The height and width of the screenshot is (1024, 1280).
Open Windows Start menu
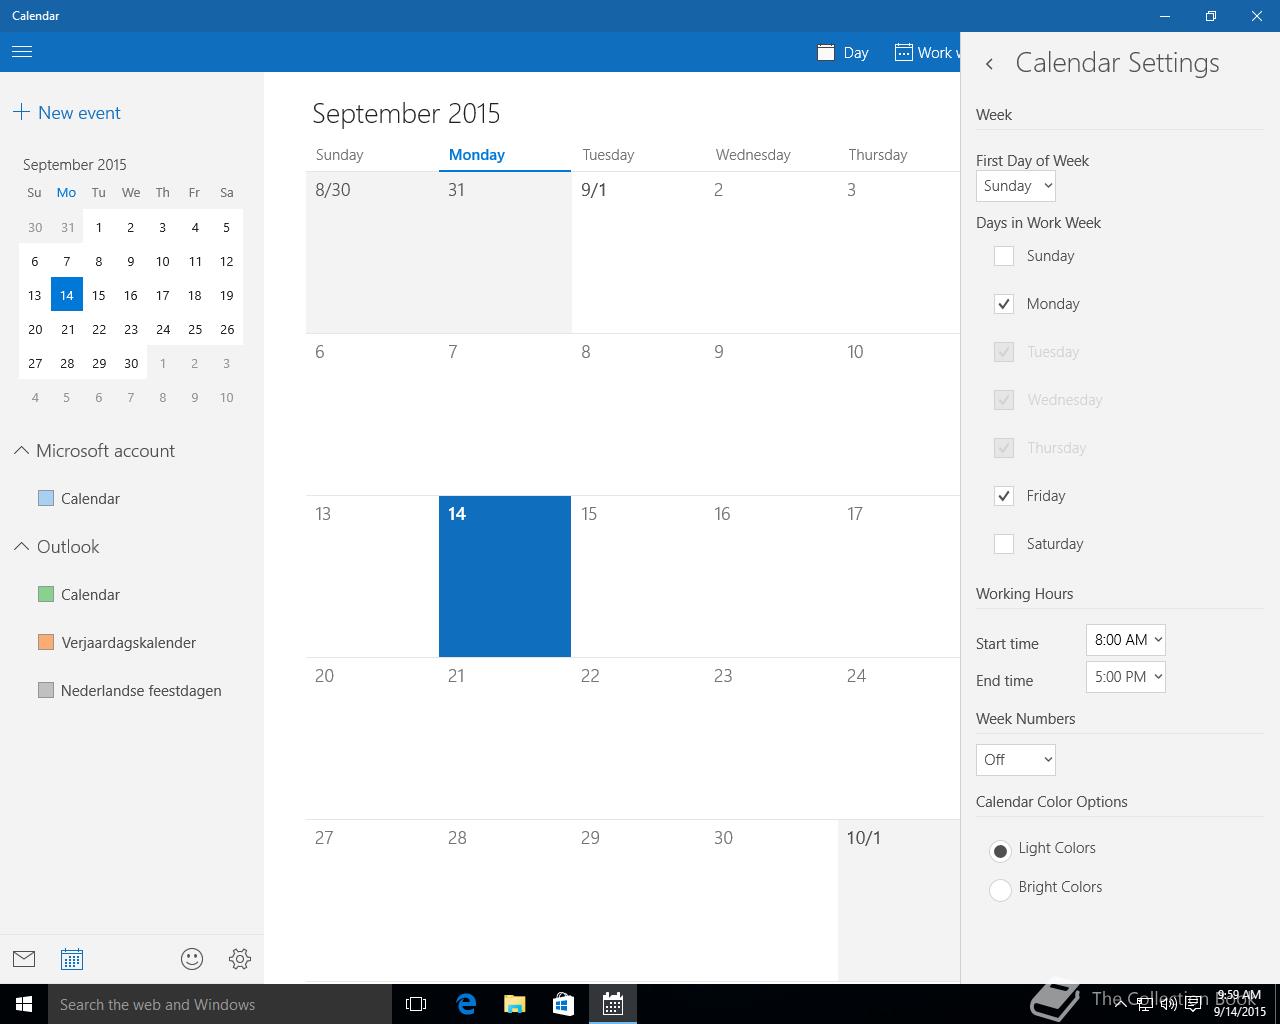(24, 1004)
